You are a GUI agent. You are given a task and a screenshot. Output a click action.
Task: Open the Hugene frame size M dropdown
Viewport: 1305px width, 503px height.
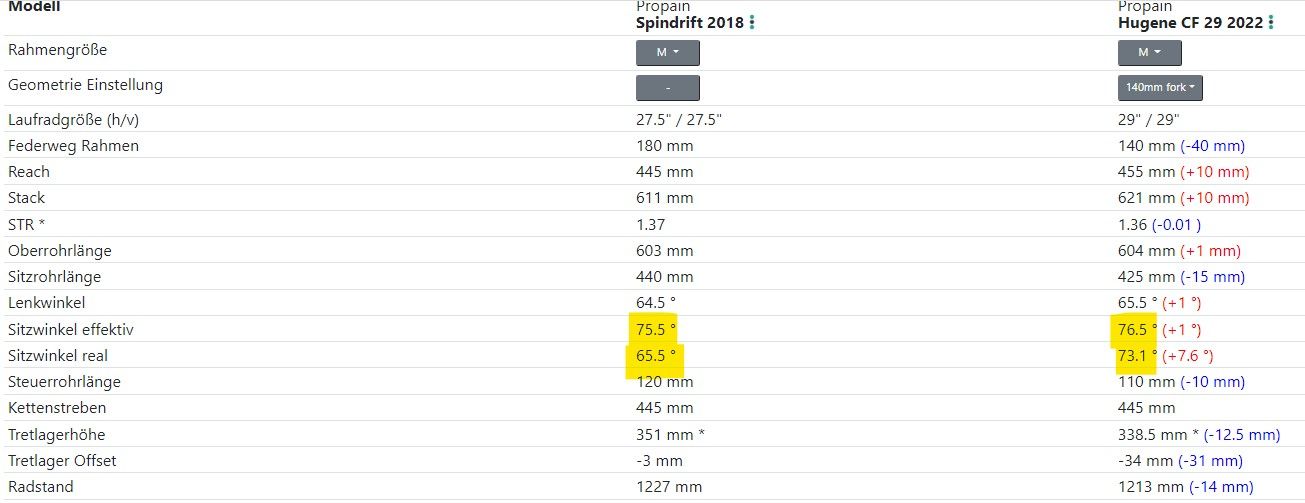[1149, 53]
